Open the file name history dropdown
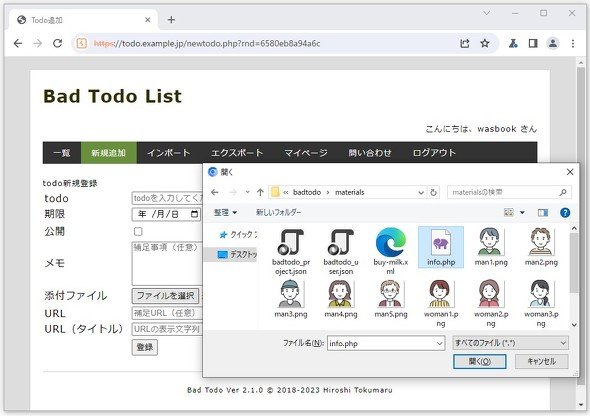This screenshot has height=416, width=590. click(439, 343)
